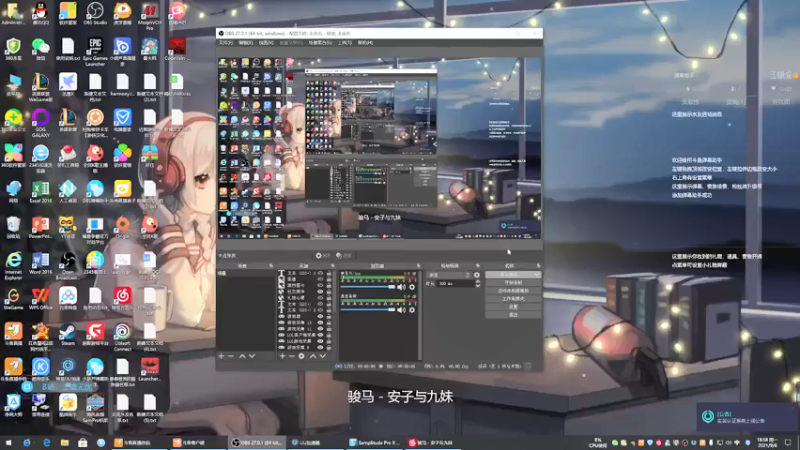
Task: Mute the 麦克风/Aux channel speaker icon
Action: 402,287
